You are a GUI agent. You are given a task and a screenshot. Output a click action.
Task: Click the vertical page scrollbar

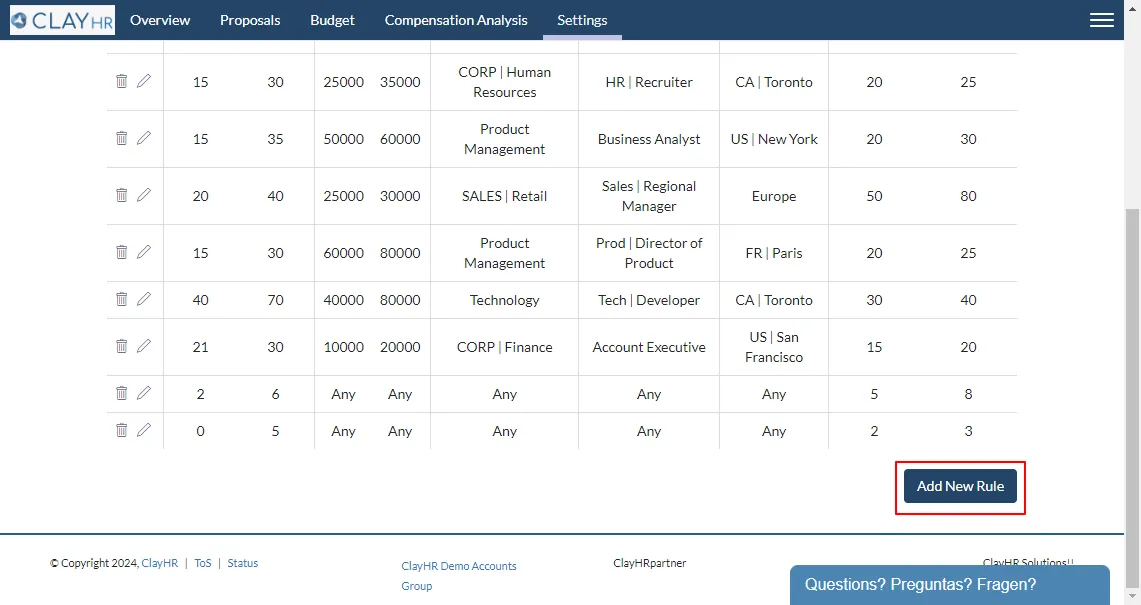coord(1132,397)
